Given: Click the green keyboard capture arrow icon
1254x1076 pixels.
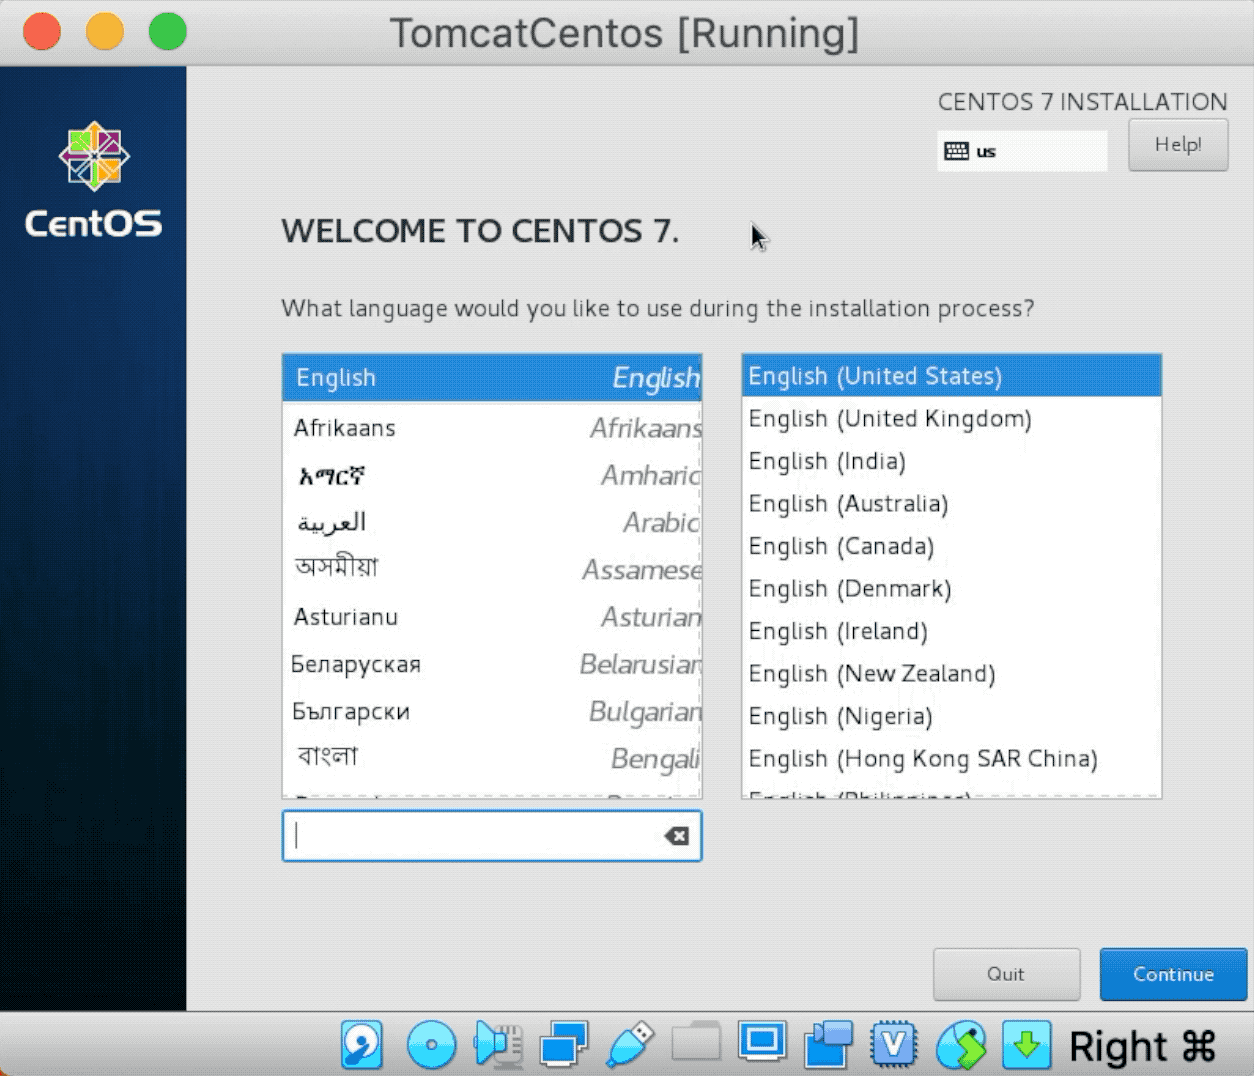Looking at the screenshot, I should [1027, 1045].
